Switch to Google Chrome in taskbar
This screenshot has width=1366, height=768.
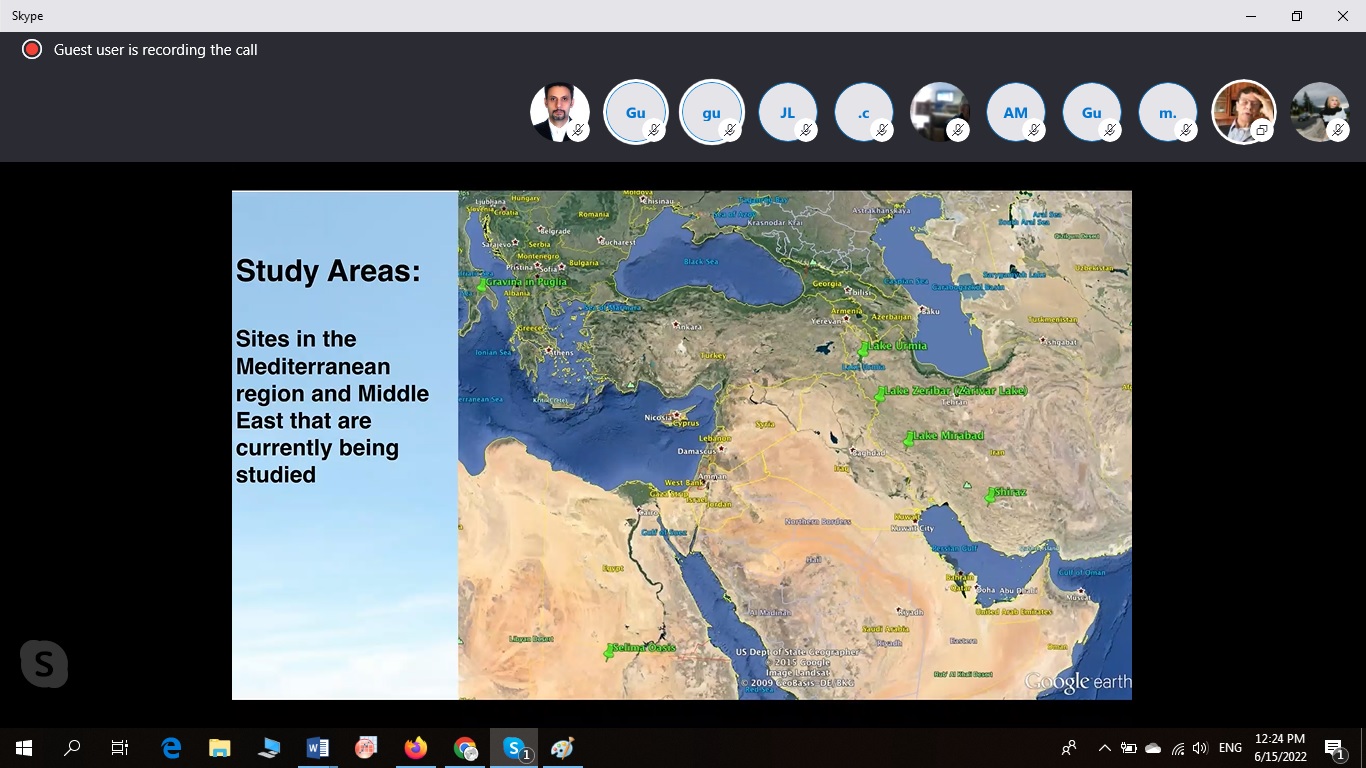(x=465, y=748)
